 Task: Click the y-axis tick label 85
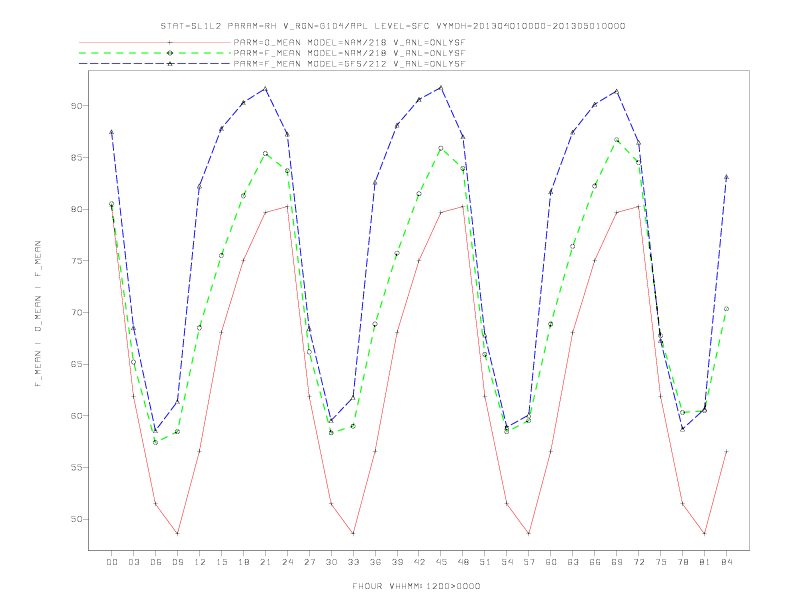tap(76, 158)
